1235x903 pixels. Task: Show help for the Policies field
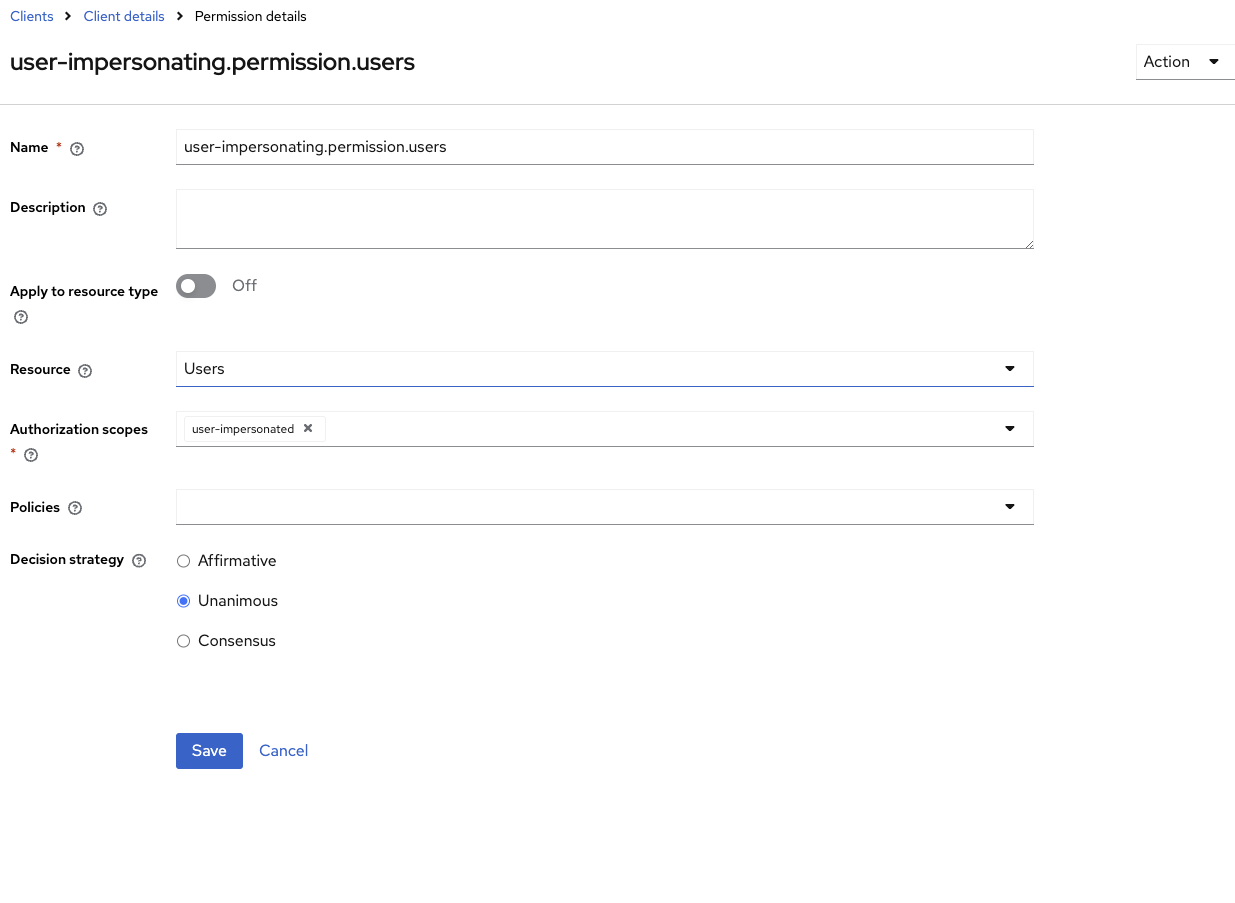pyautogui.click(x=75, y=507)
